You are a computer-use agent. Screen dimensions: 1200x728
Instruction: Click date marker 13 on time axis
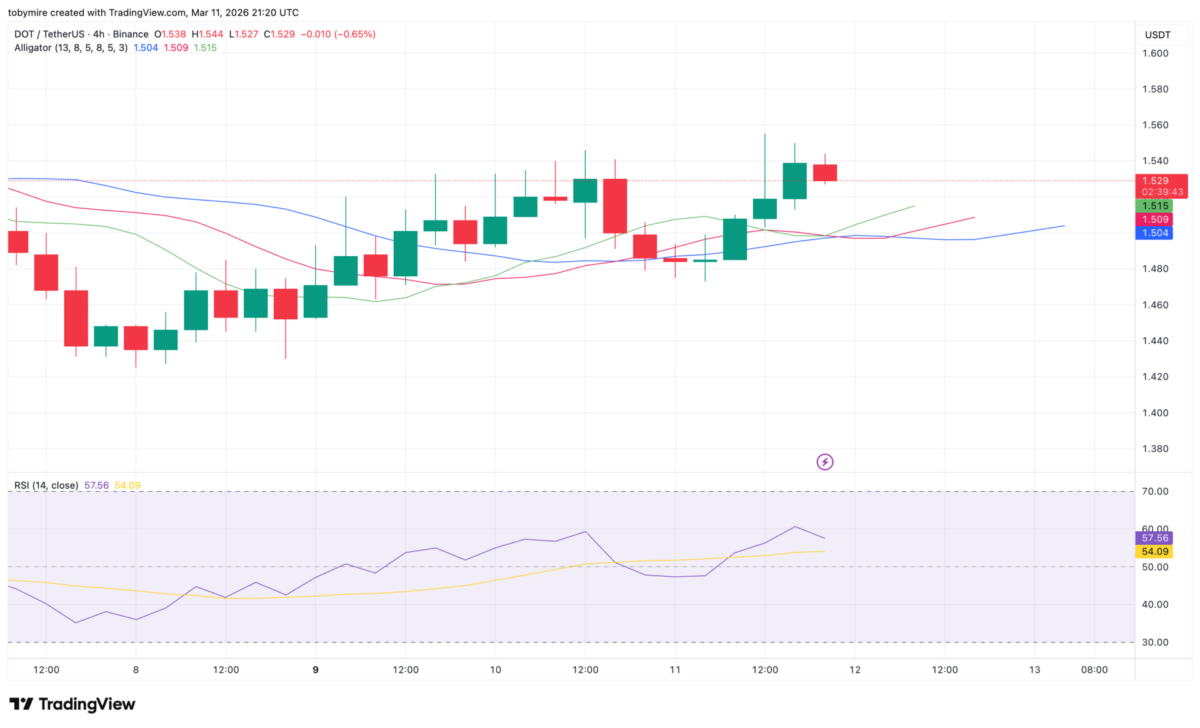pos(1034,670)
